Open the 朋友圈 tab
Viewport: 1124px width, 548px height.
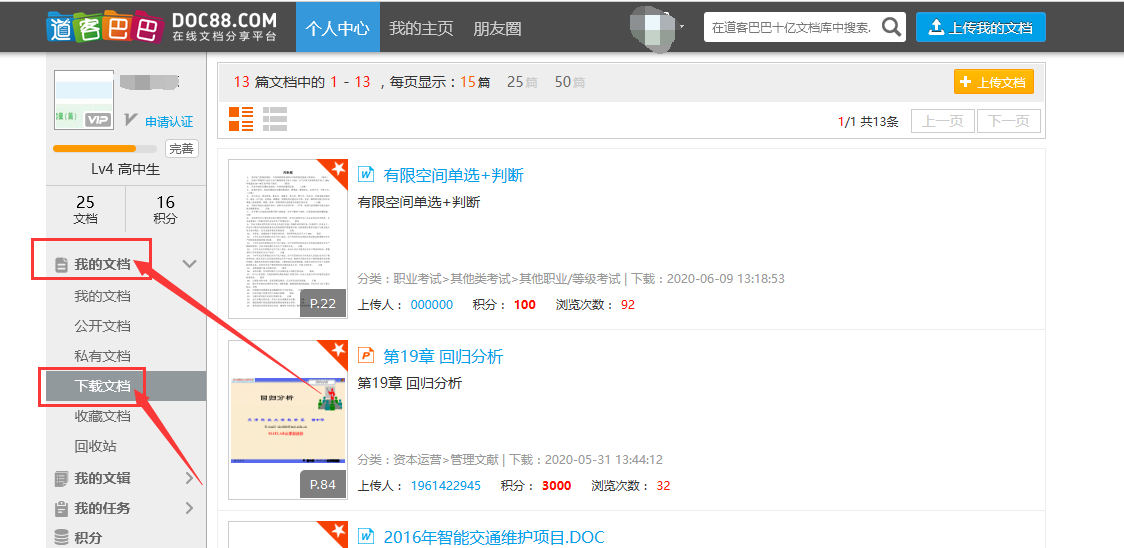point(497,28)
